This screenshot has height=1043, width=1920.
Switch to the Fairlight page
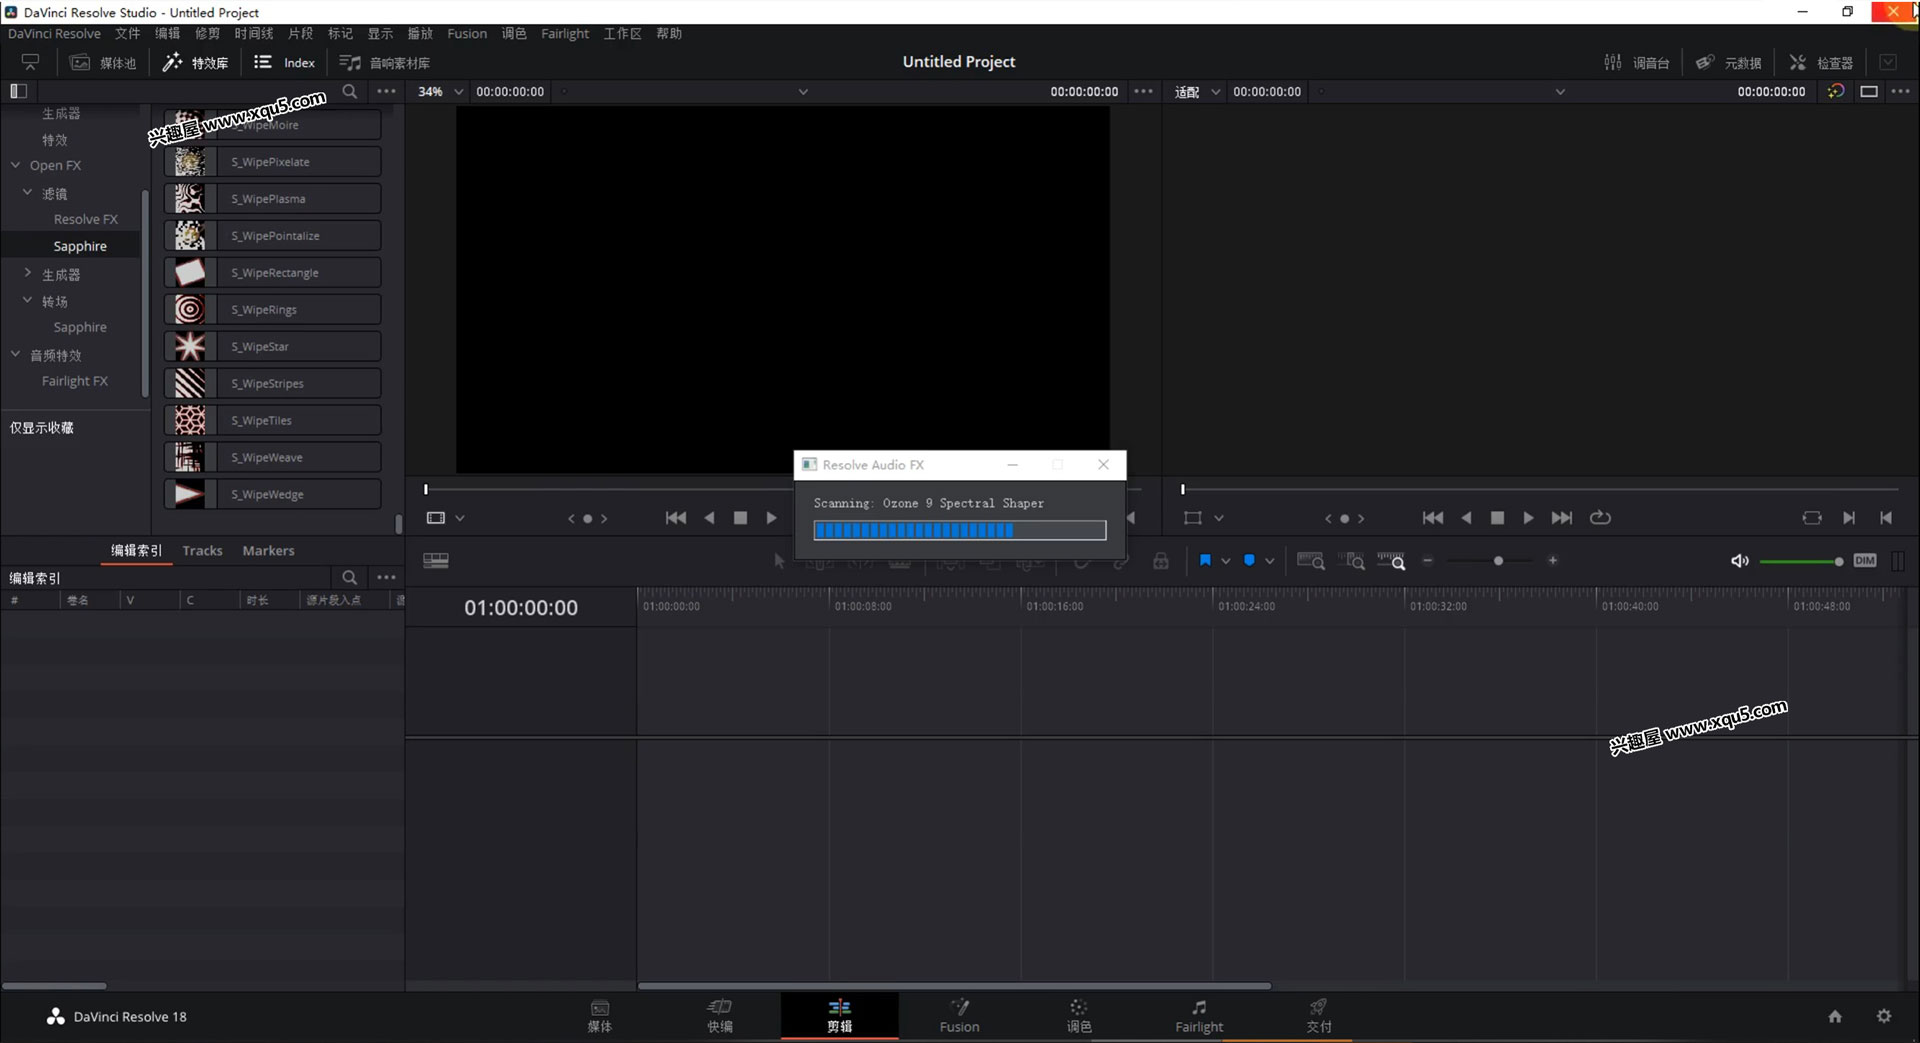click(x=1199, y=1016)
